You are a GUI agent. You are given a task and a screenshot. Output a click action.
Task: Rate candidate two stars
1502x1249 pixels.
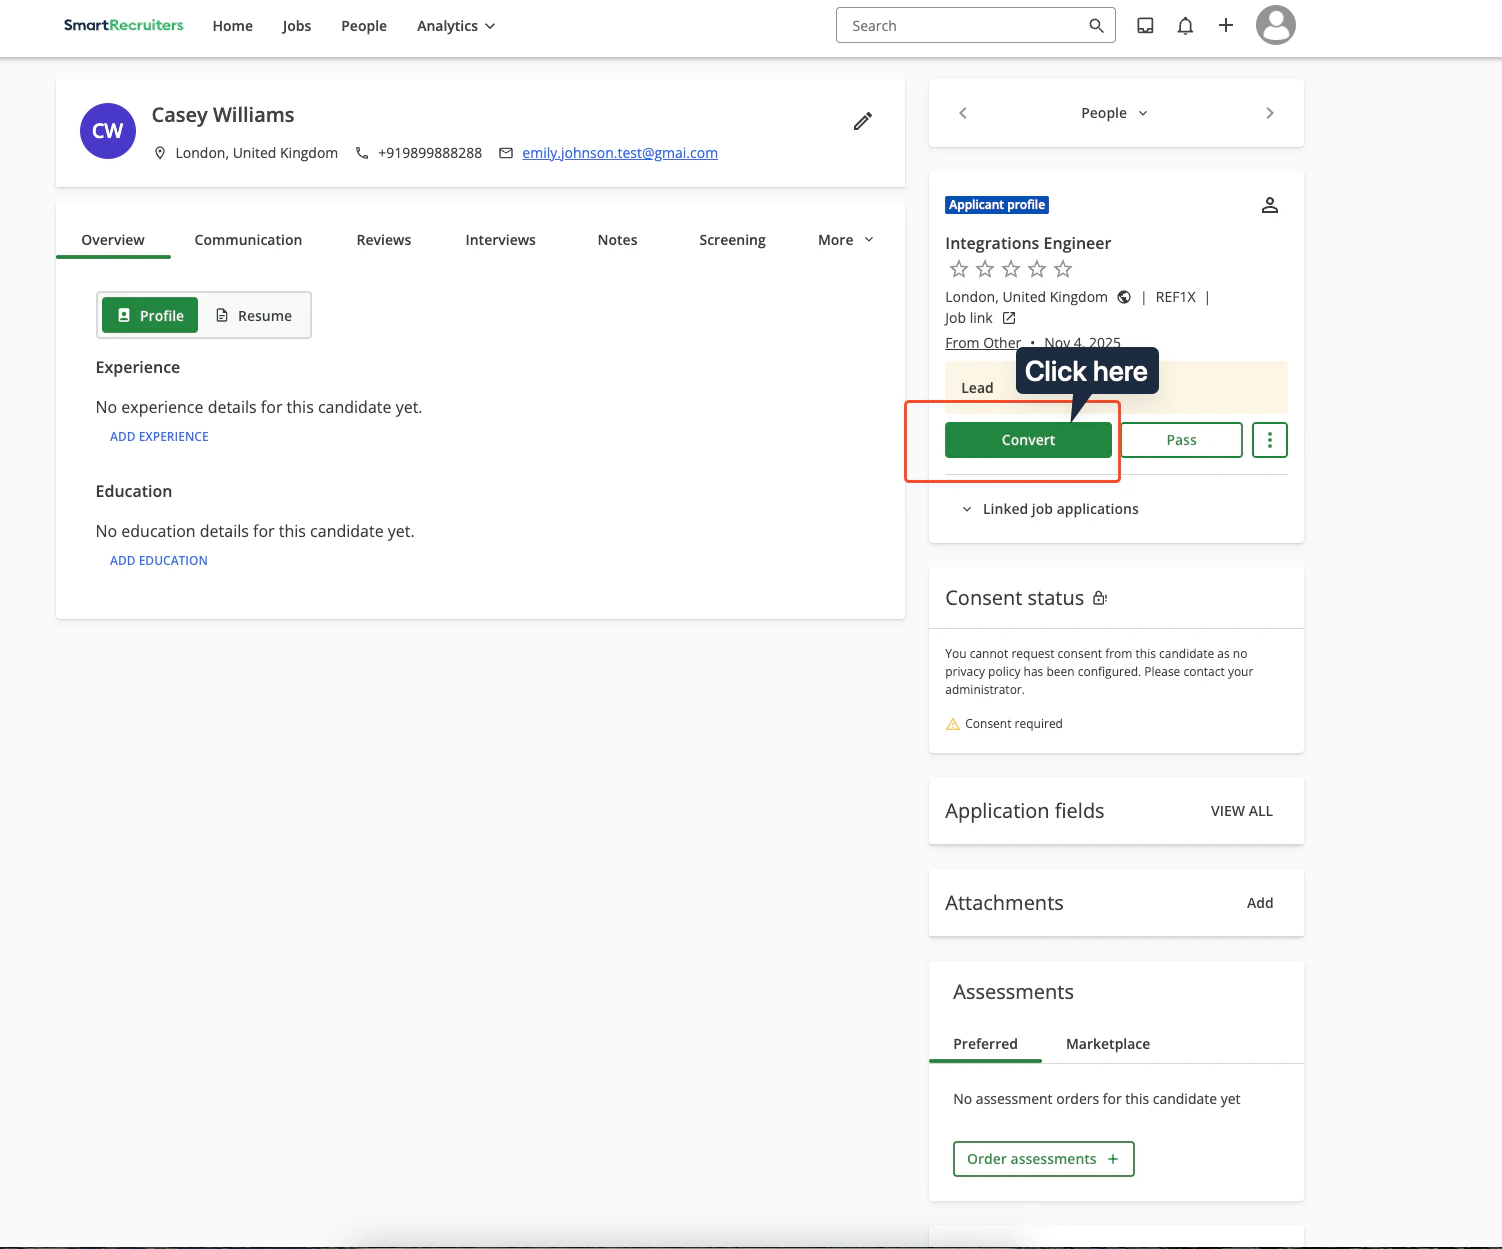(985, 269)
